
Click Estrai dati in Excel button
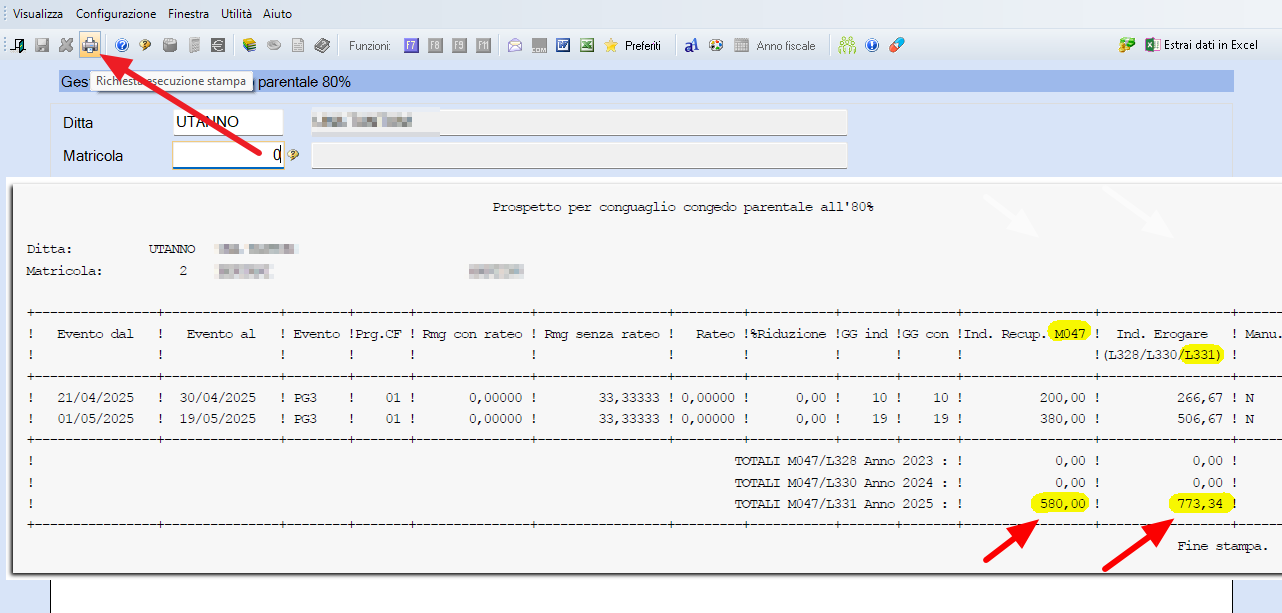pyautogui.click(x=1201, y=45)
